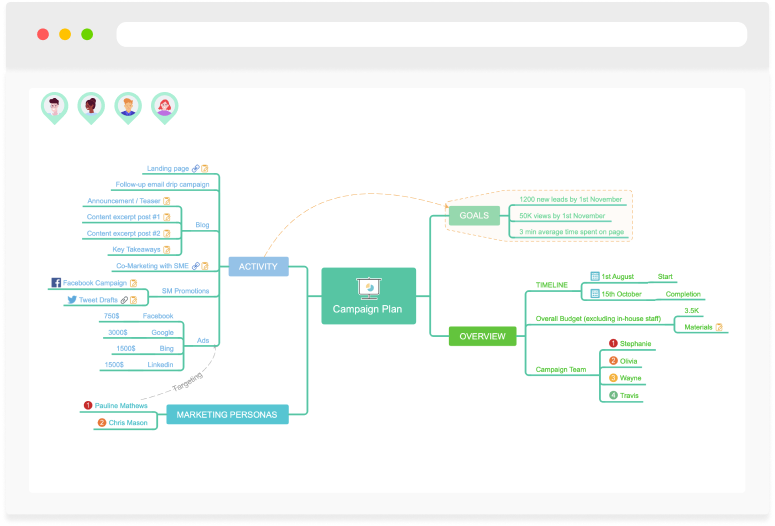The width and height of the screenshot is (775, 526).
Task: Click the Twitter bird icon beside Tweet Drafts
Action: point(72,300)
